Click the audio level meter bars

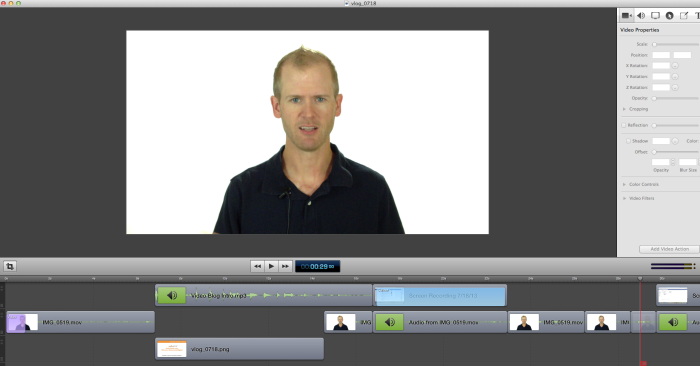(673, 266)
